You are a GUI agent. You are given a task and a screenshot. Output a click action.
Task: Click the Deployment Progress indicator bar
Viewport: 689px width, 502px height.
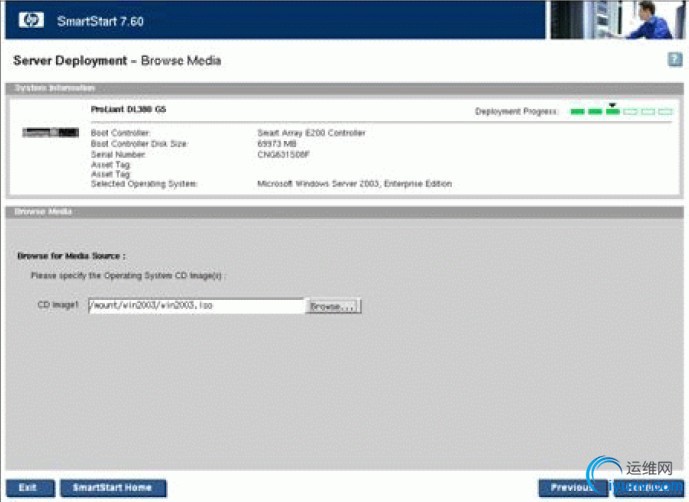[x=621, y=111]
